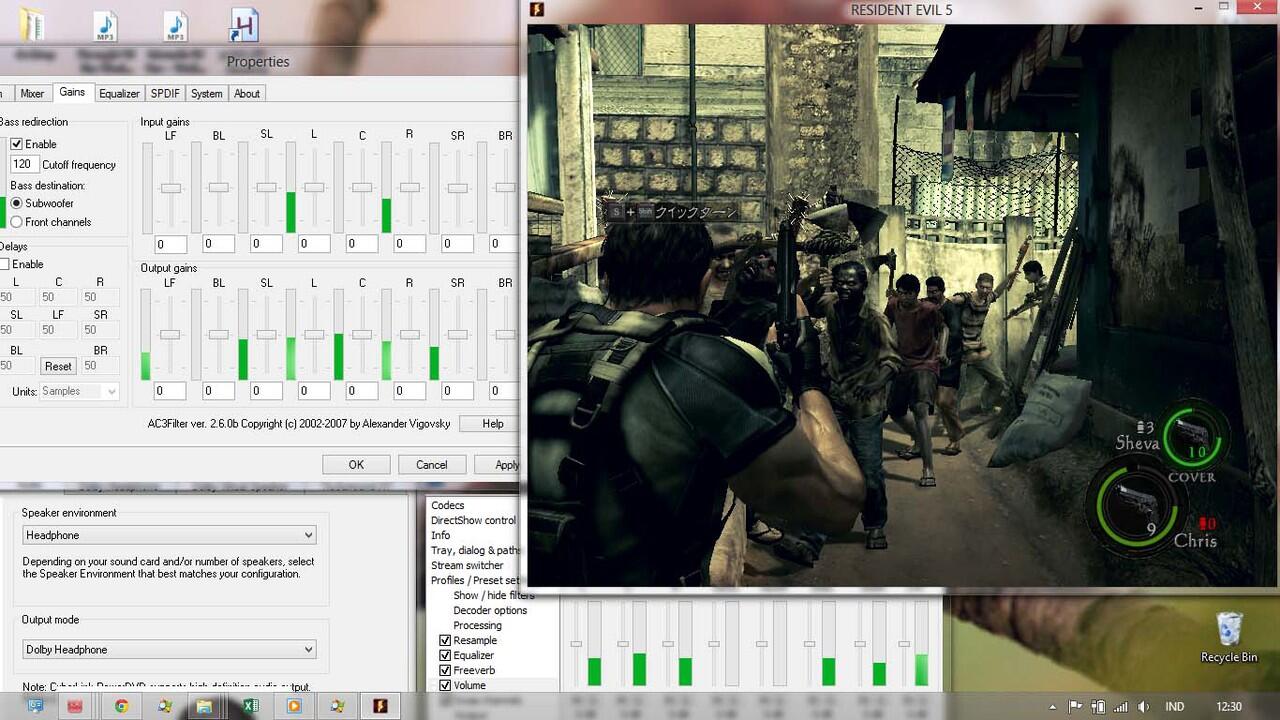Viewport: 1280px width, 720px height.
Task: Open the taskbar clock showing 12:30
Action: [1229, 707]
